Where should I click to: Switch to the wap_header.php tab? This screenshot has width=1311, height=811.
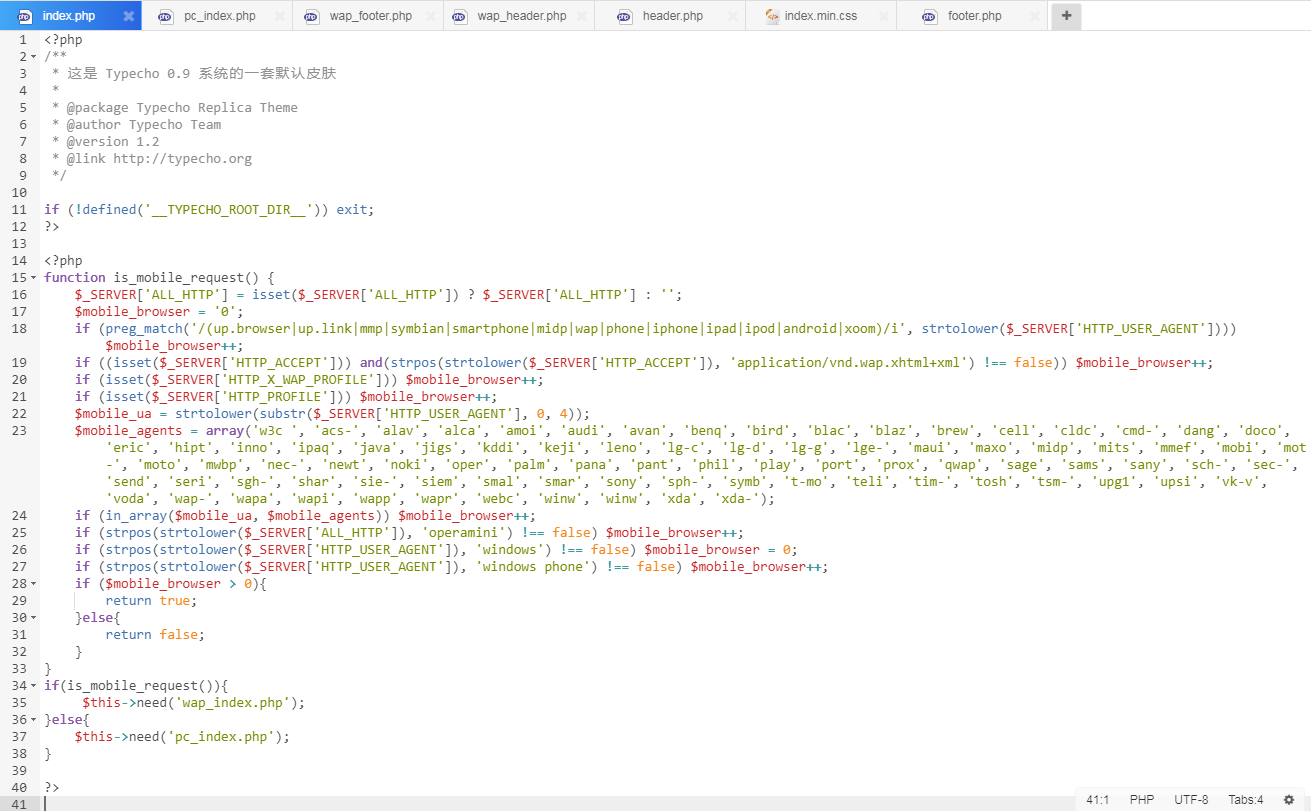(x=519, y=16)
